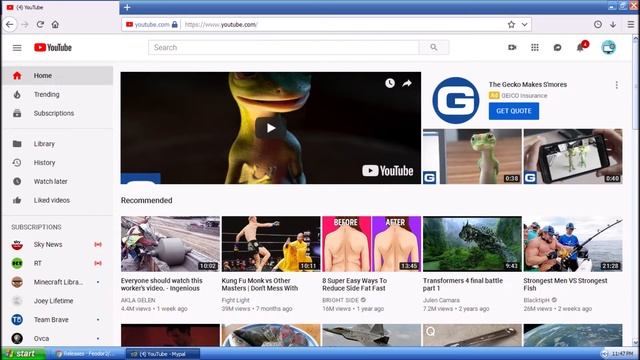Open Sky News subscription channel
The width and height of the screenshot is (640, 360).
click(x=58, y=244)
